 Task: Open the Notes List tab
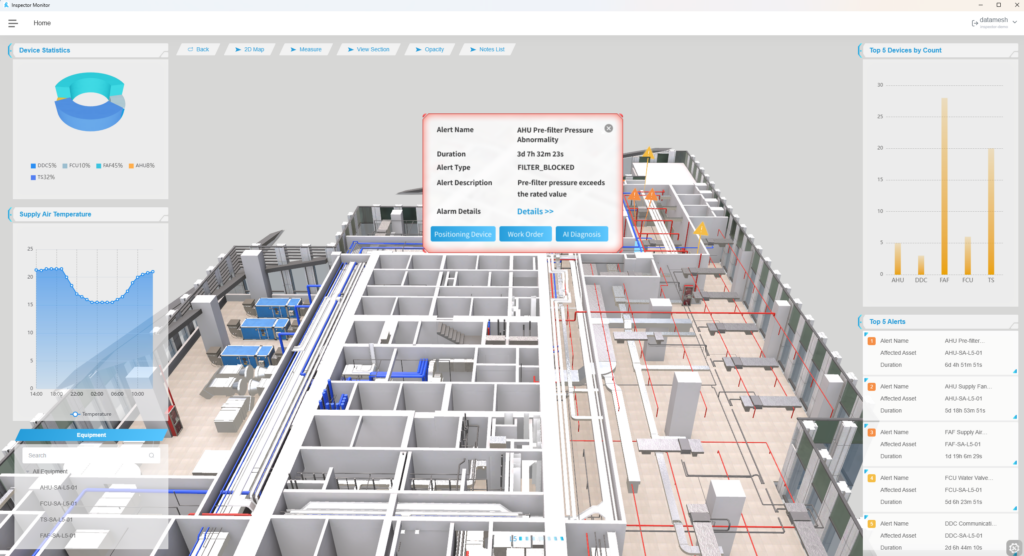486,49
